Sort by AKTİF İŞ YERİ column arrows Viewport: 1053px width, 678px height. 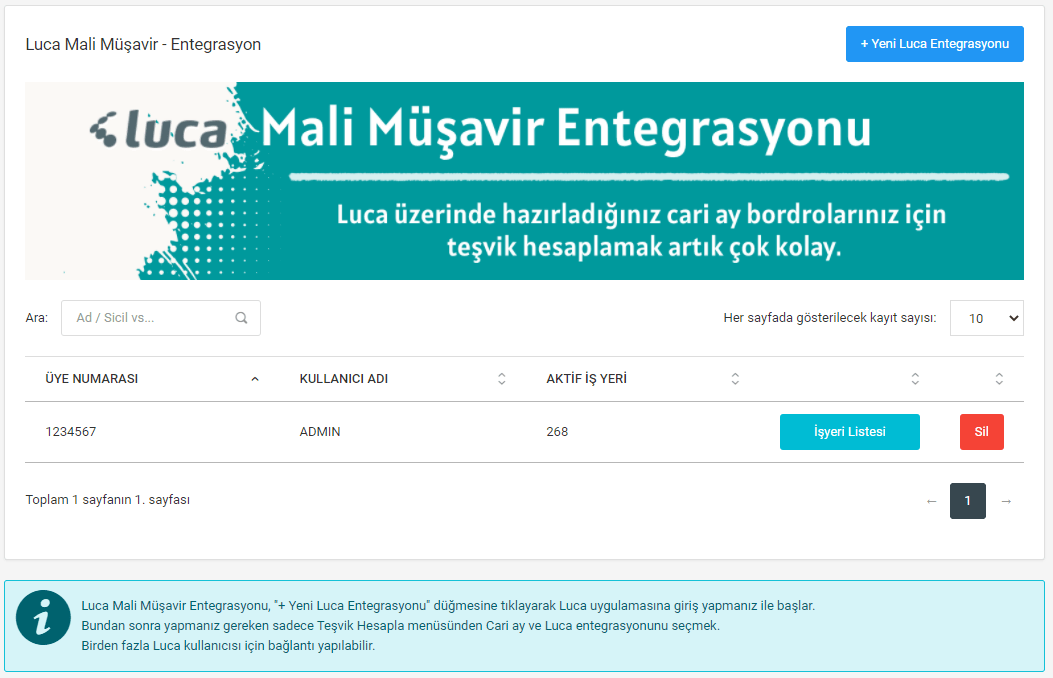[735, 379]
